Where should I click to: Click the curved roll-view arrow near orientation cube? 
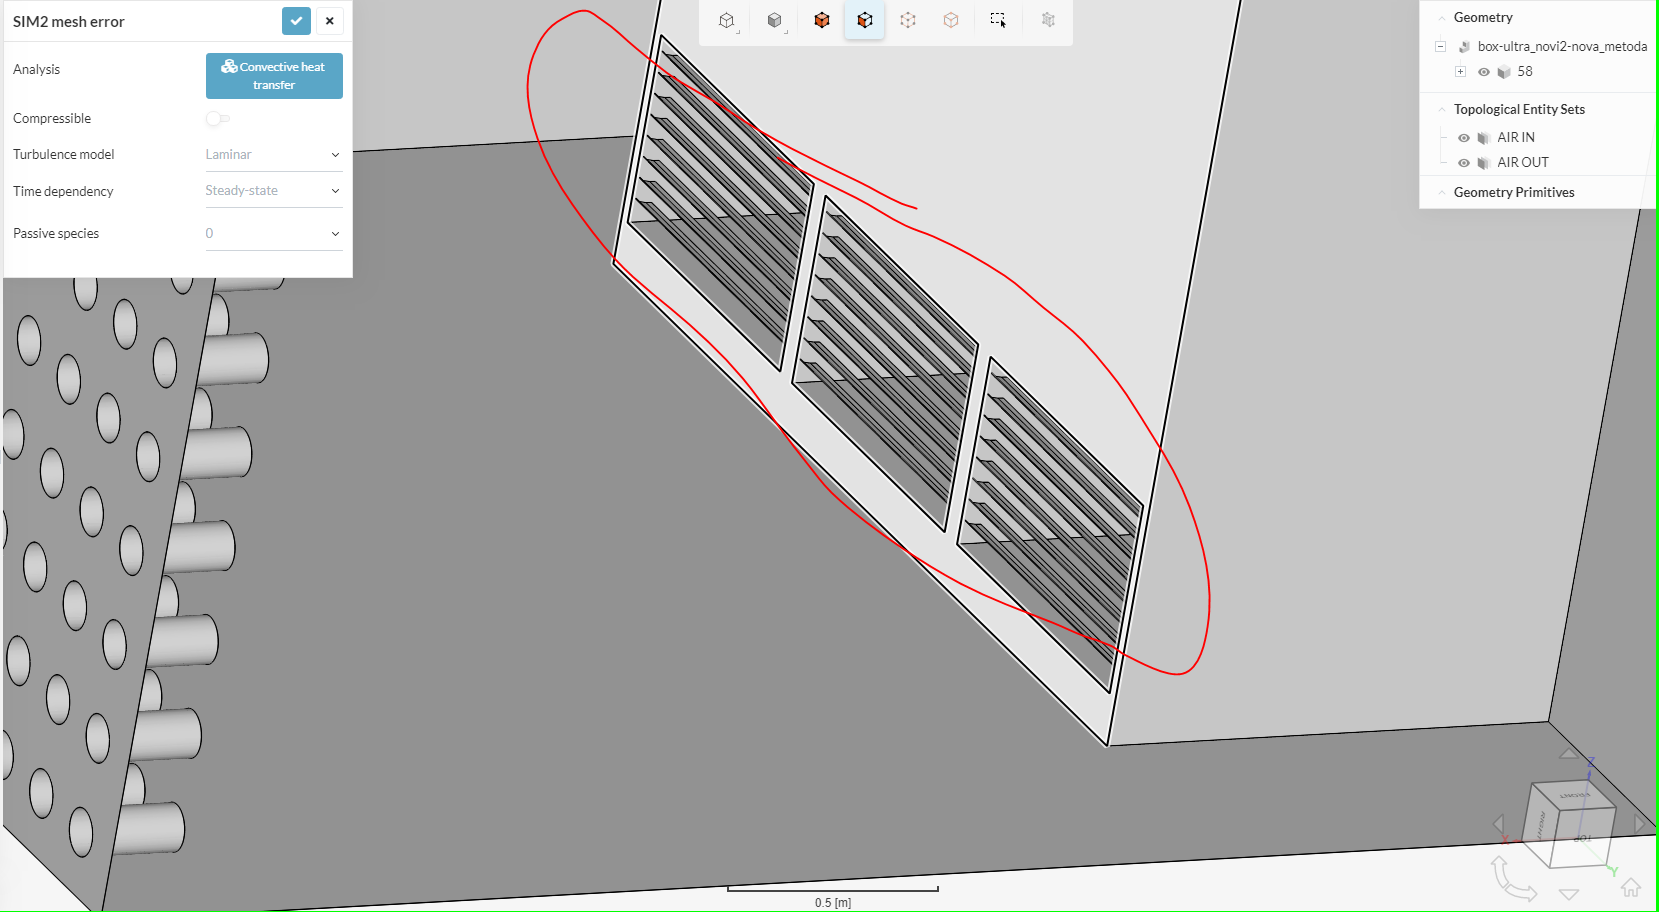pos(1513,878)
